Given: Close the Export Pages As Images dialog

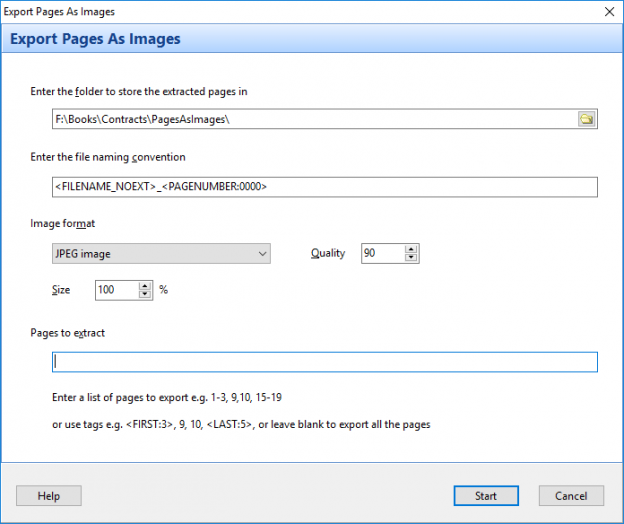Looking at the screenshot, I should tap(609, 12).
